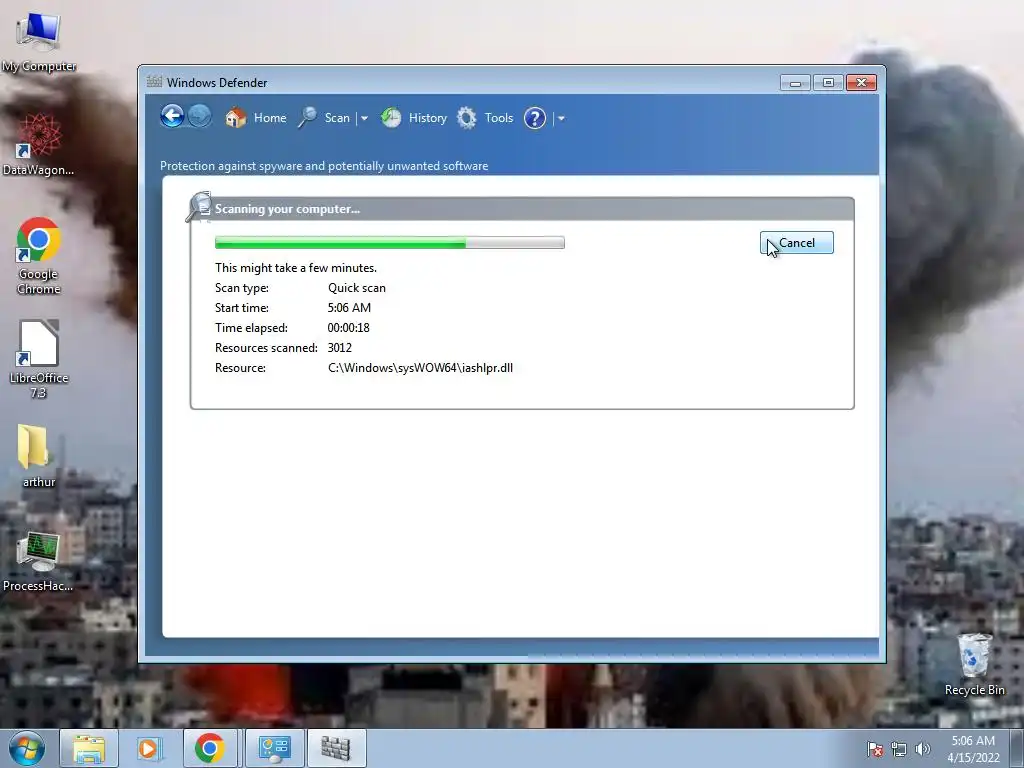
Task: Open the Tools gear settings
Action: click(485, 118)
